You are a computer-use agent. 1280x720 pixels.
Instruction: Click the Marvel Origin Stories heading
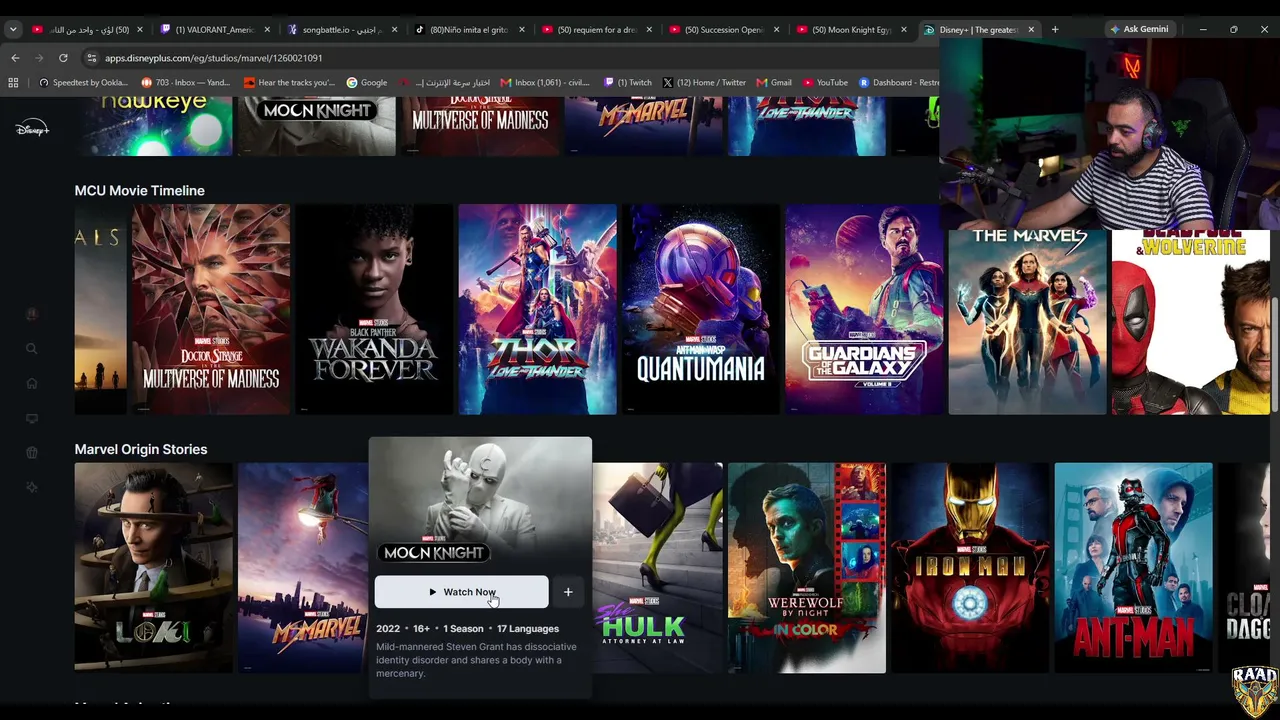click(141, 450)
